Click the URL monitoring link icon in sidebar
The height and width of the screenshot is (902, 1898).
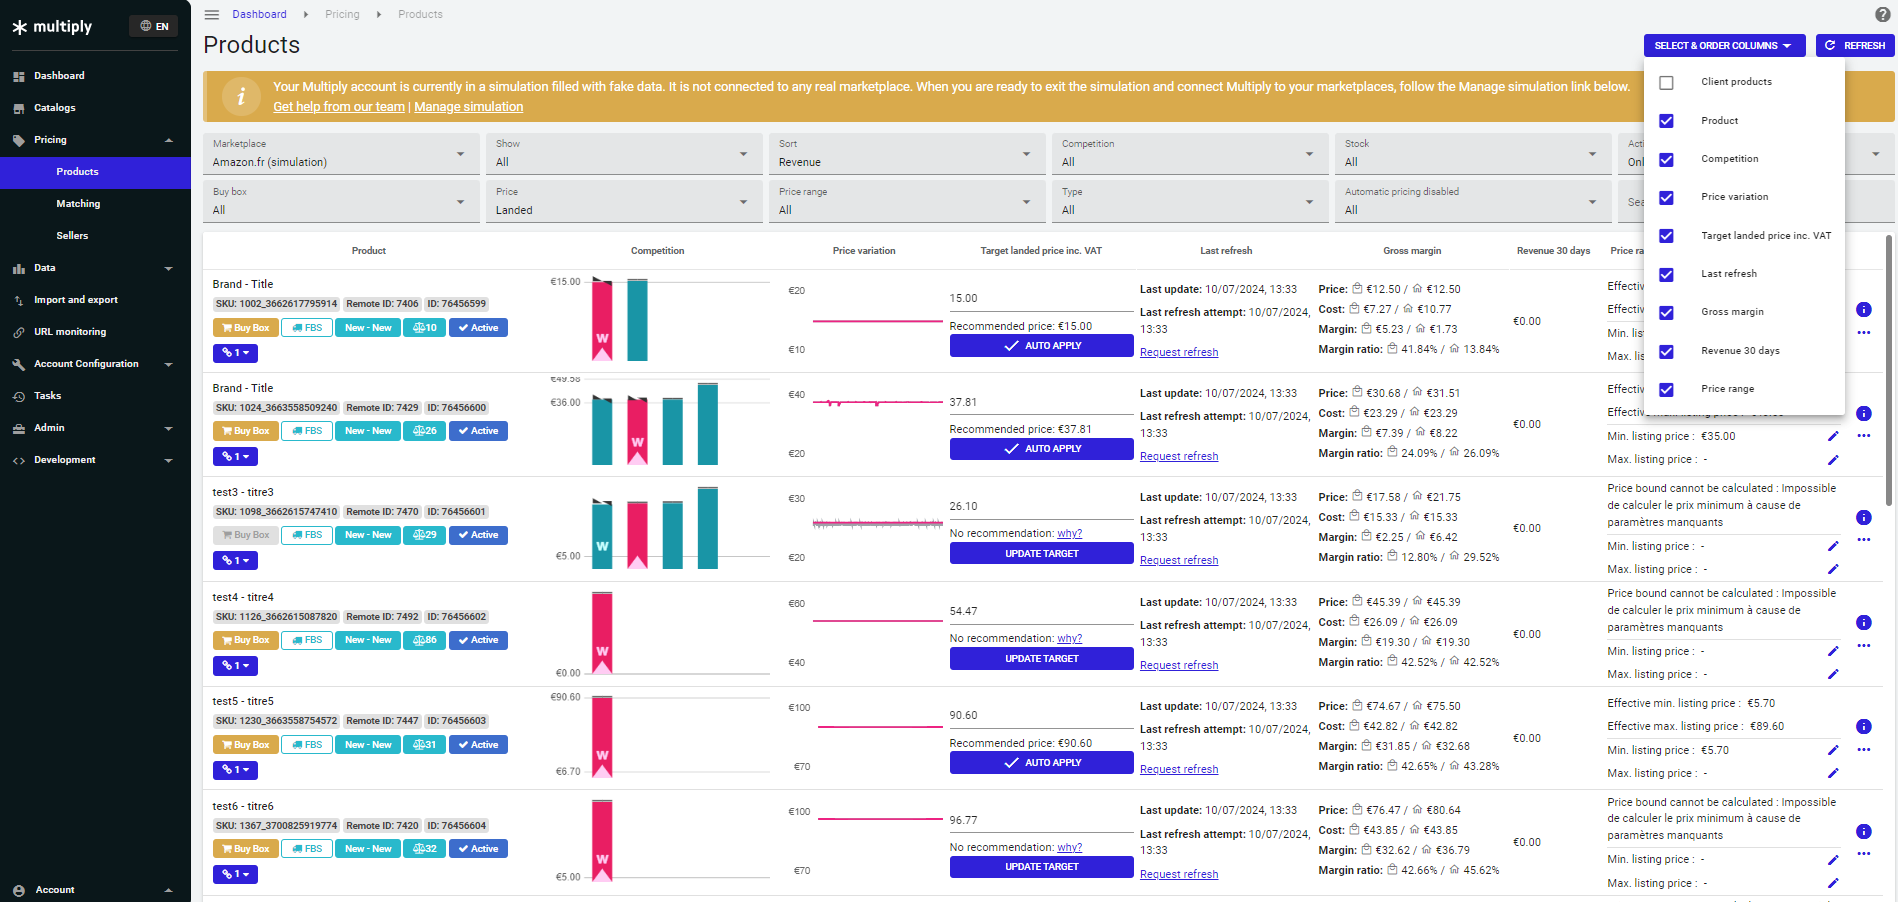[x=19, y=332]
